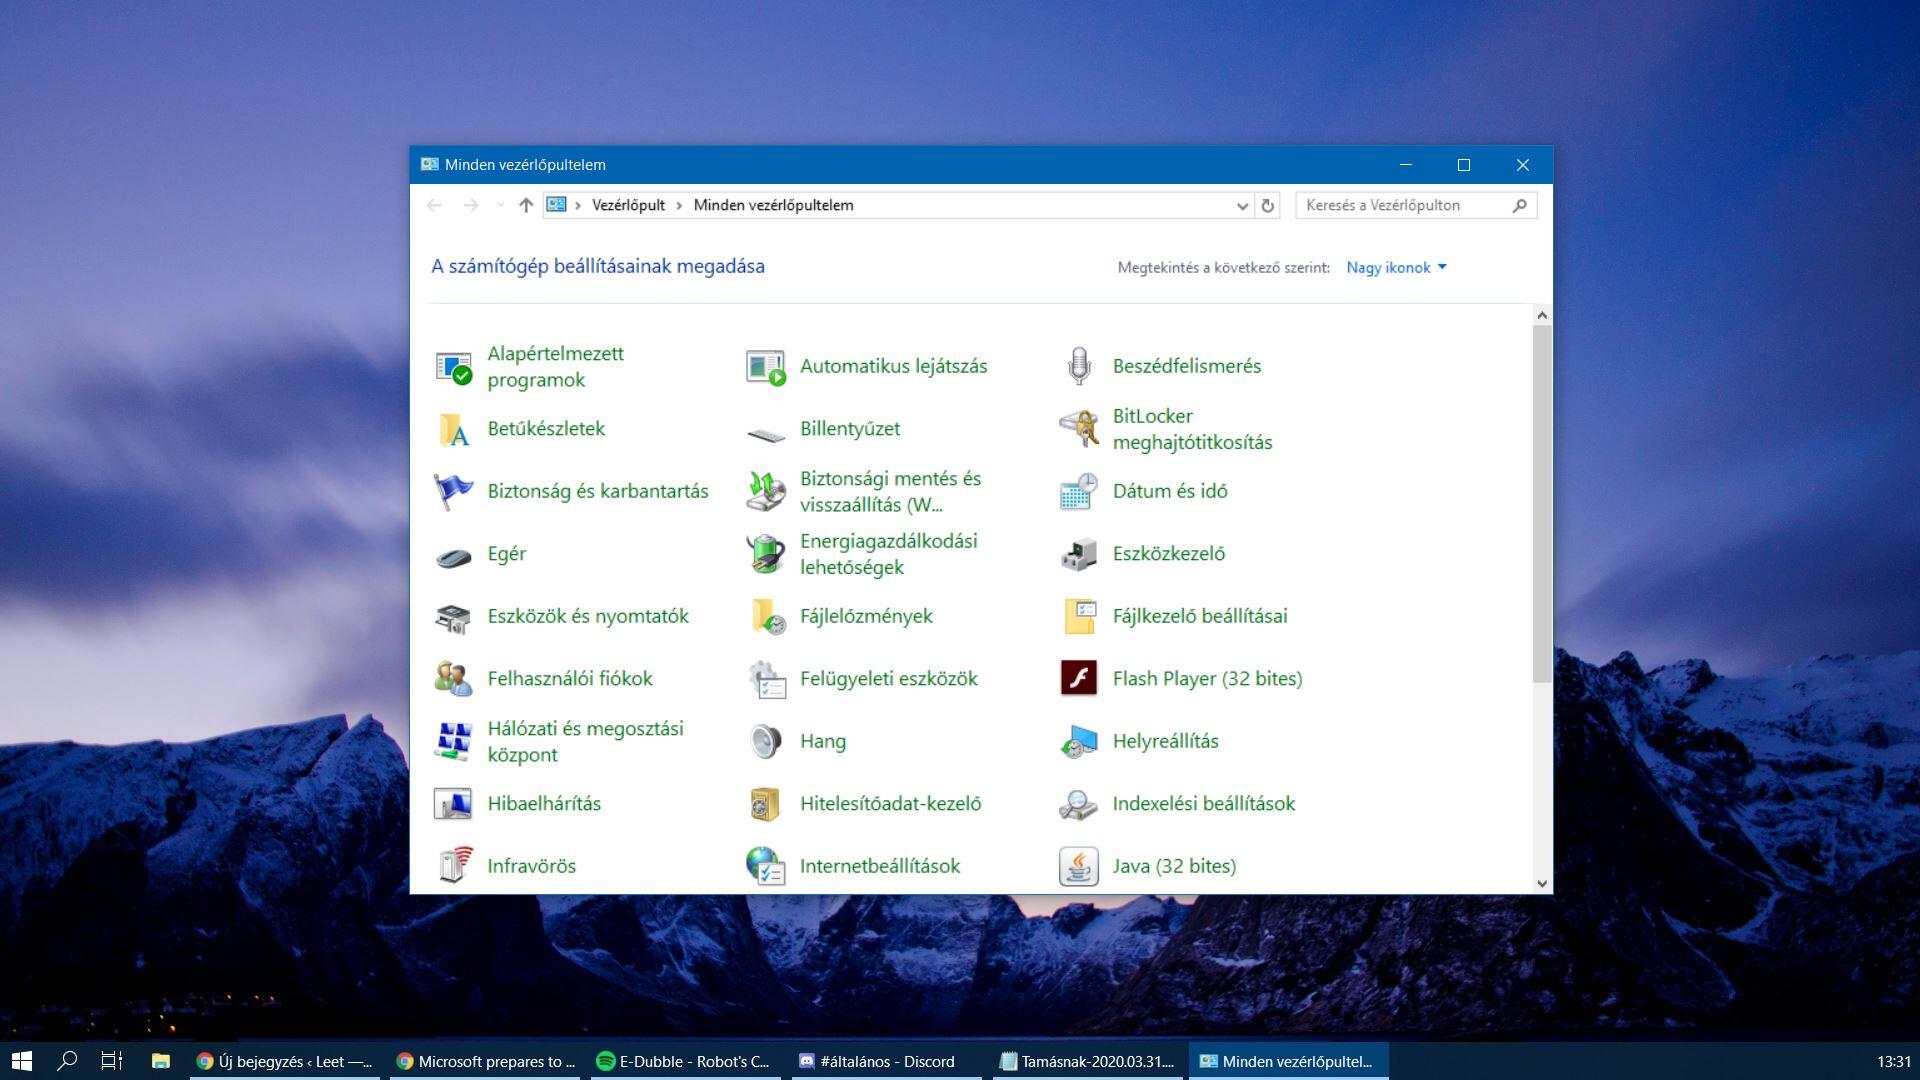
Task: Open the Java (32 bites) icon
Action: 1078,866
